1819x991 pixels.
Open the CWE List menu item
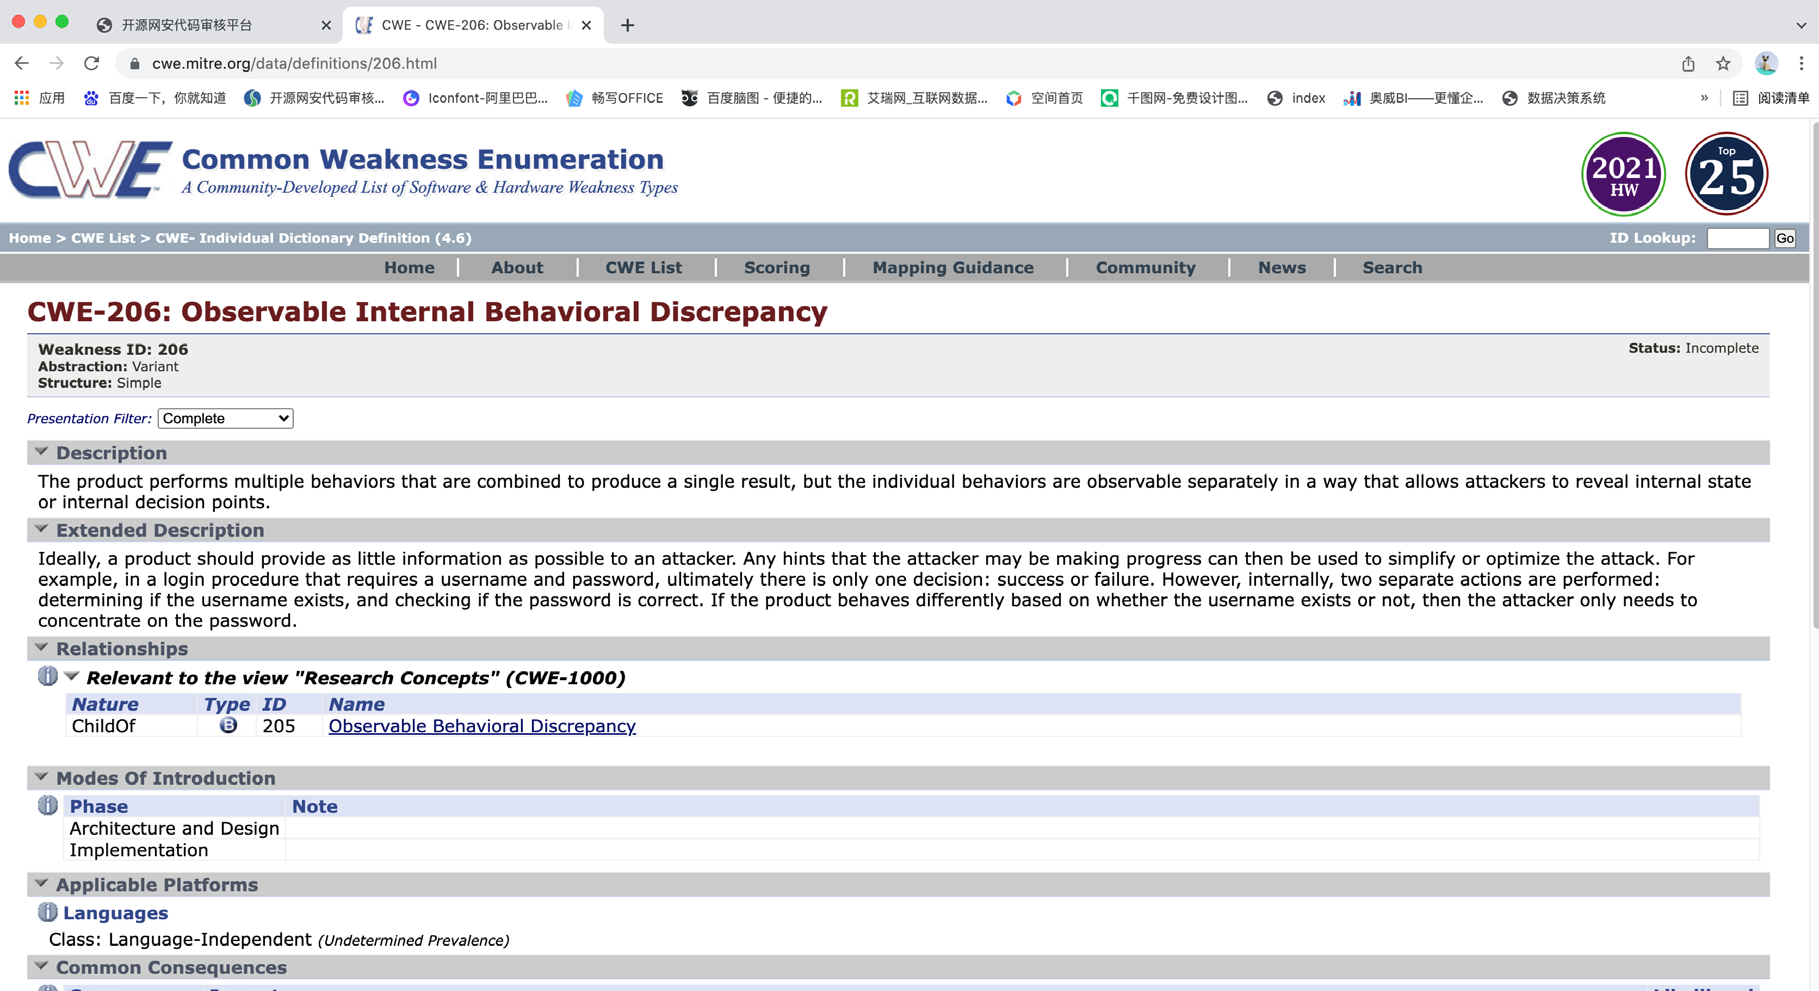(643, 267)
